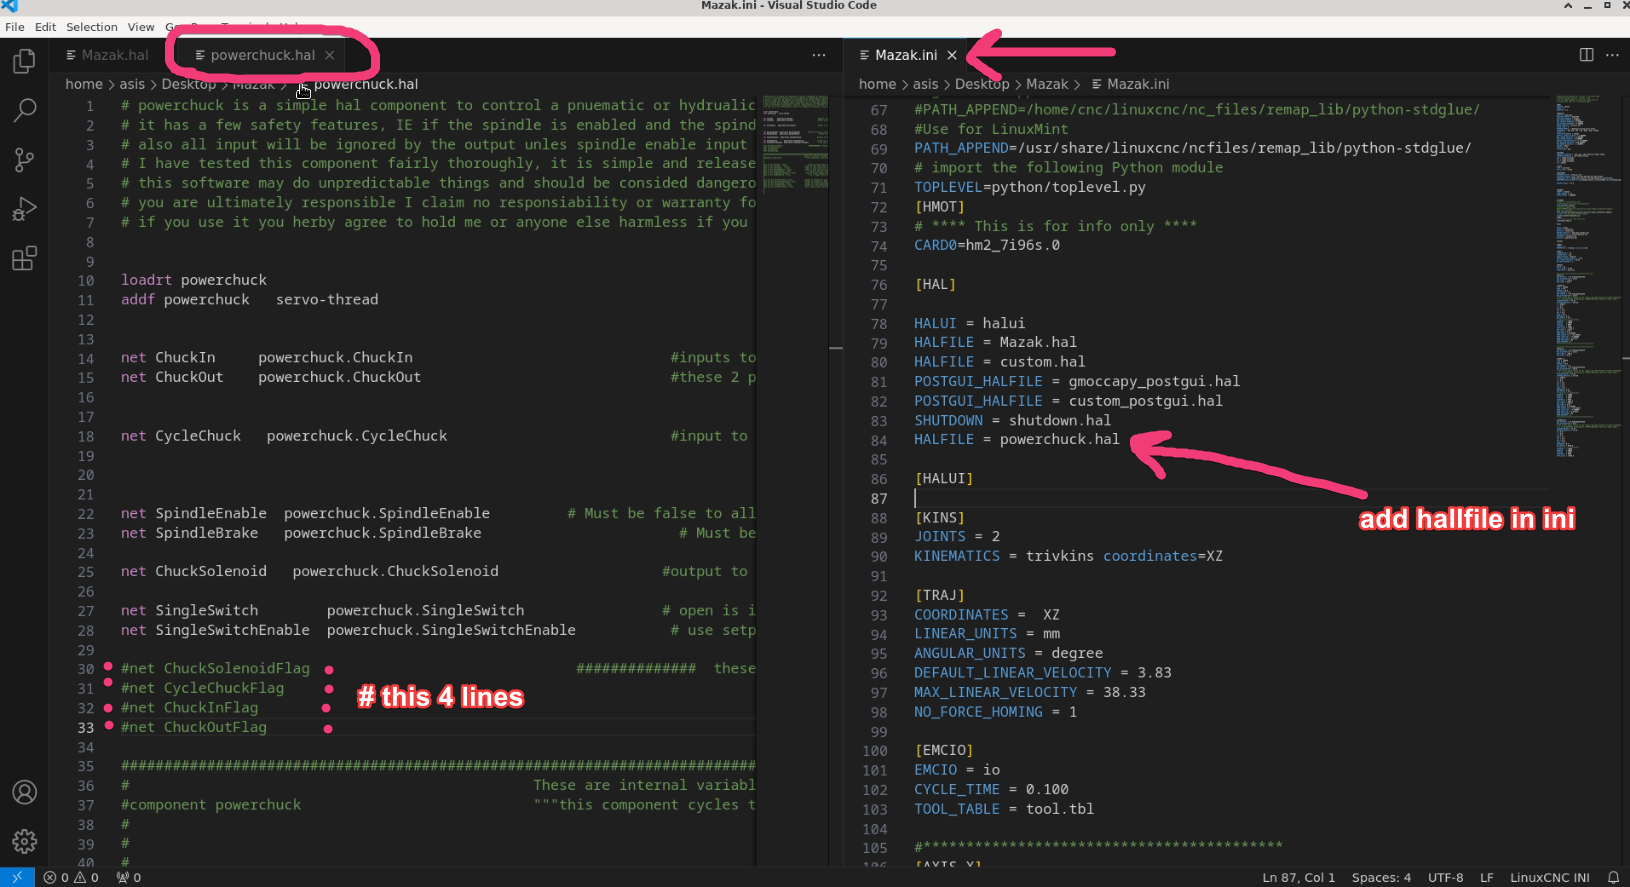1630x887 pixels.
Task: Click 'home' in the left editor breadcrumb
Action: click(84, 84)
